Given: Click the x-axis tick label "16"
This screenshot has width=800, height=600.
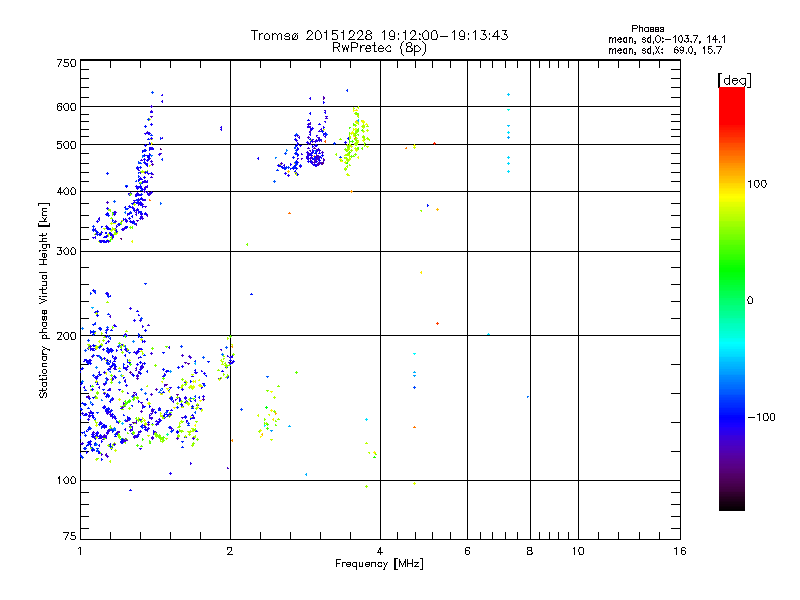Looking at the screenshot, I should click(x=680, y=551).
